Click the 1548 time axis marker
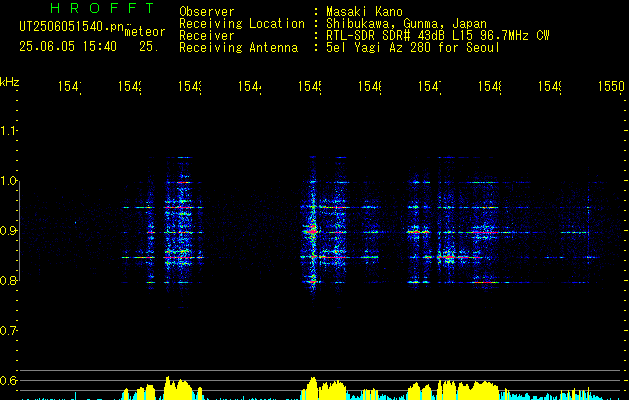The width and height of the screenshot is (629, 400). pos(490,87)
